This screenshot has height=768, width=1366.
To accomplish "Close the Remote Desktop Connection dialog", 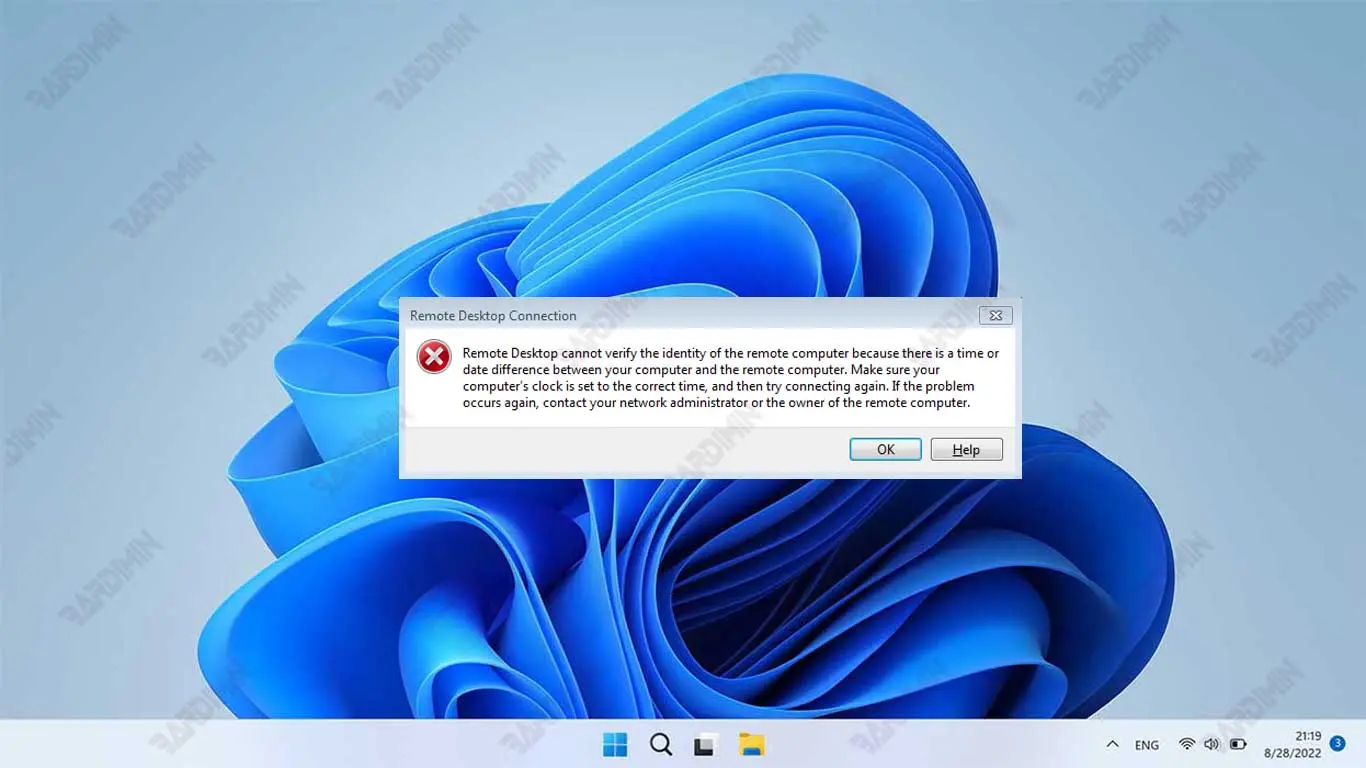I will coord(995,315).
